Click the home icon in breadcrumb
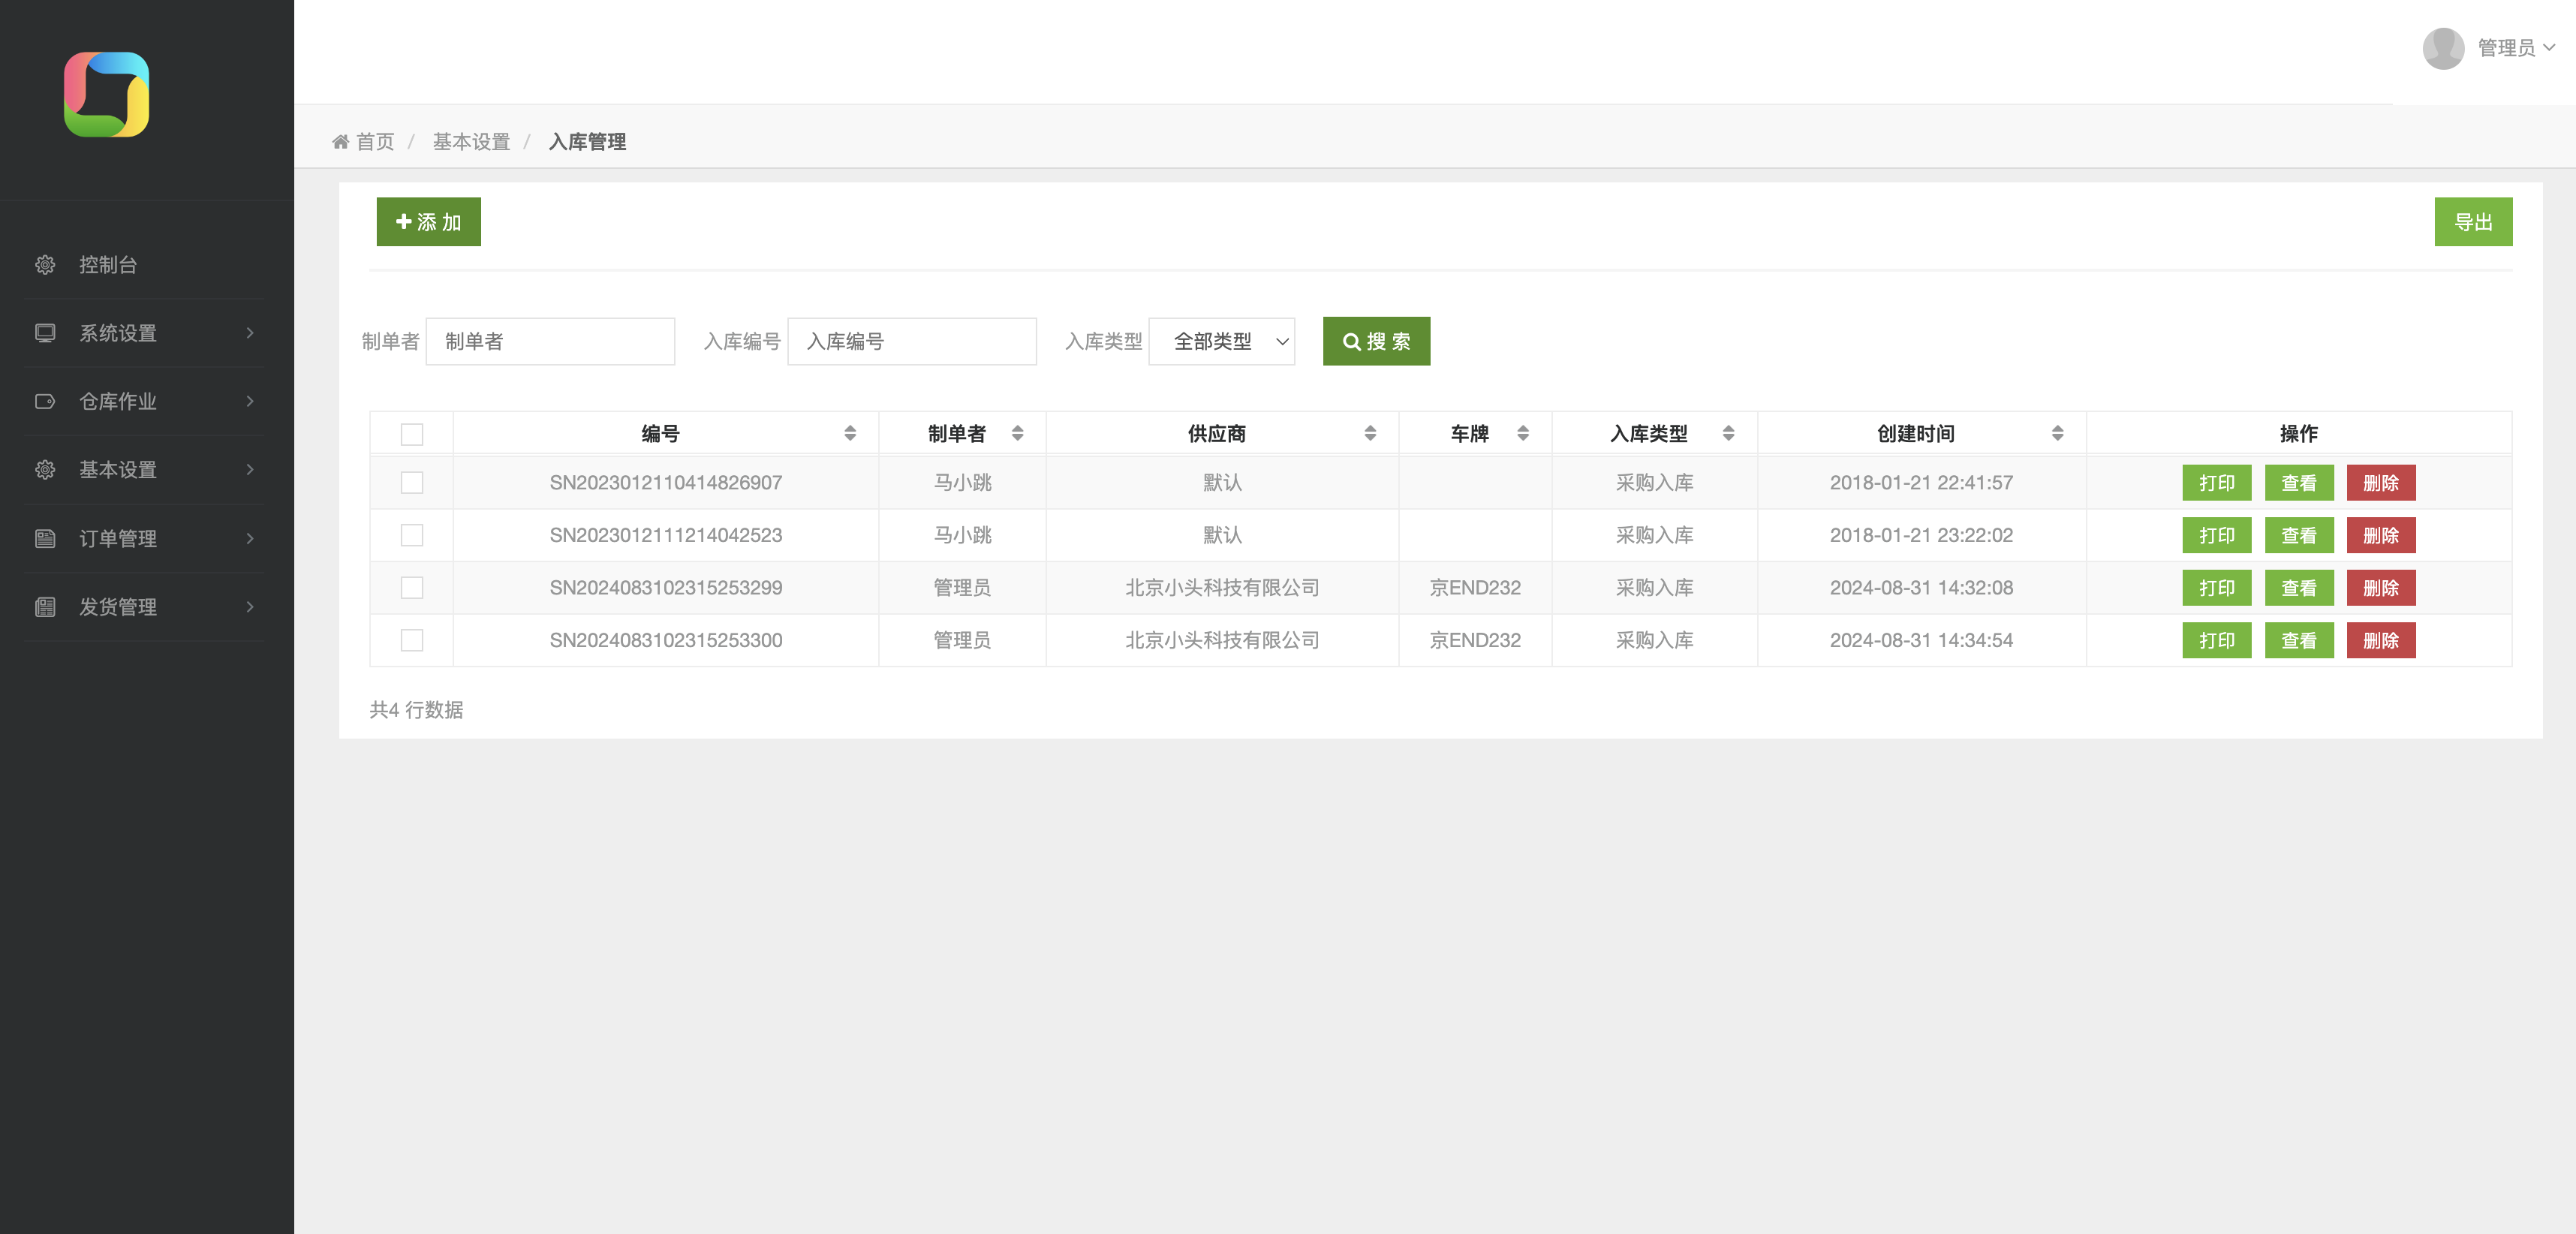Viewport: 2576px width, 1234px height. click(x=341, y=142)
